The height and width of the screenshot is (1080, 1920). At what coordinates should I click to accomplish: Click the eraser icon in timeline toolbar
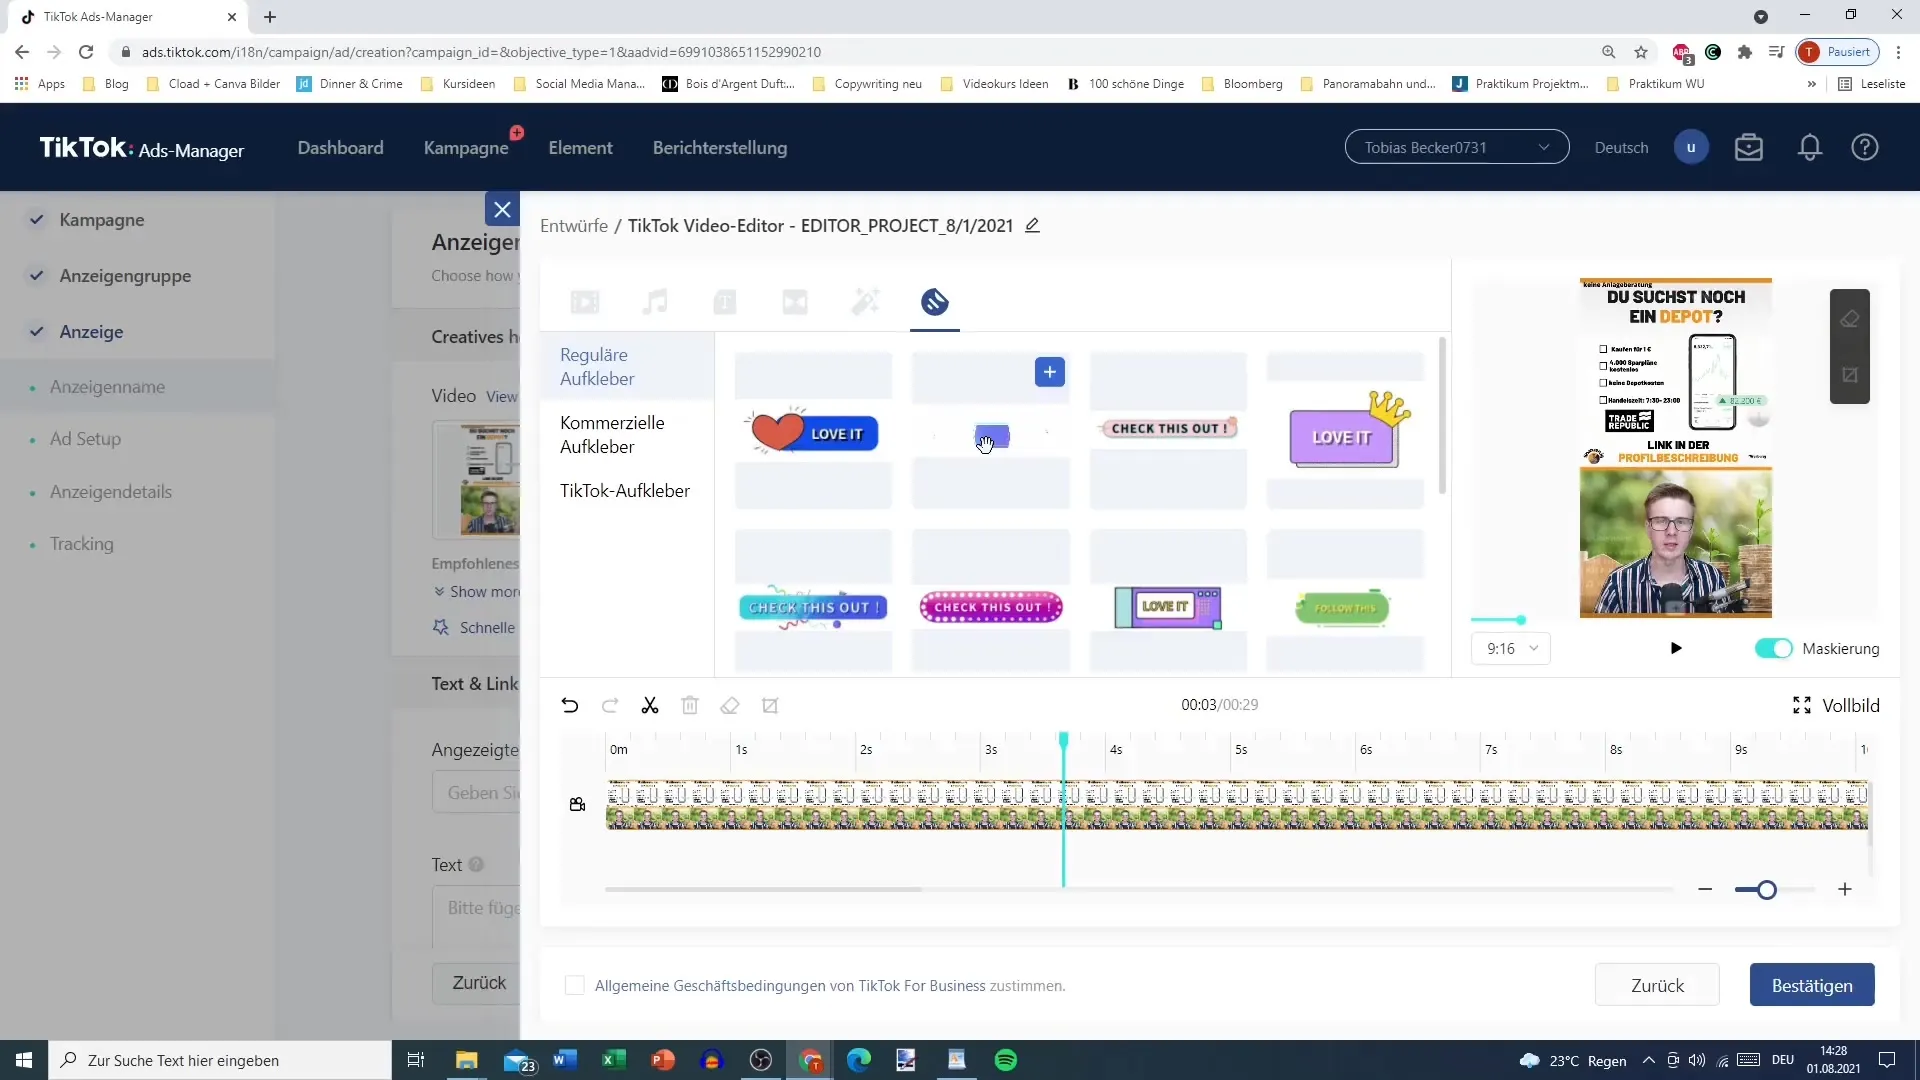click(x=730, y=706)
